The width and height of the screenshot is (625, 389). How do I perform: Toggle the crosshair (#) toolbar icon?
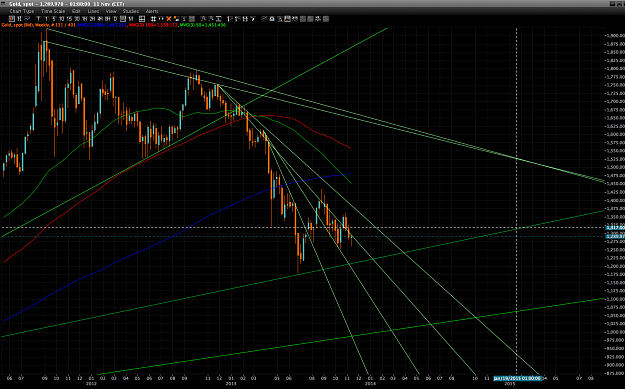pos(153,19)
